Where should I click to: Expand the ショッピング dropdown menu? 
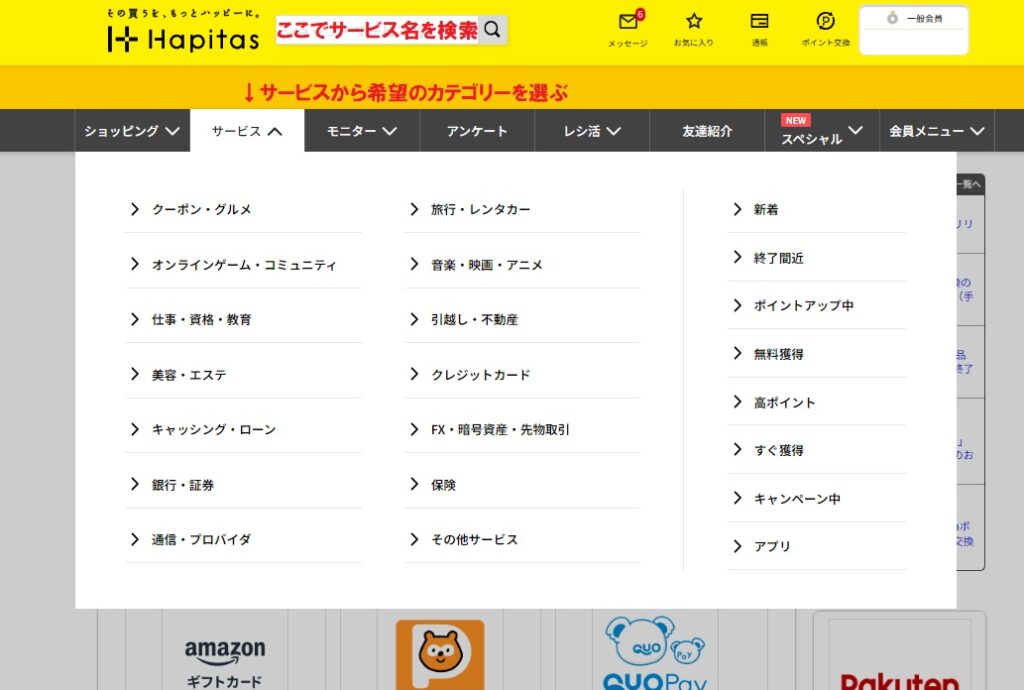[x=132, y=131]
